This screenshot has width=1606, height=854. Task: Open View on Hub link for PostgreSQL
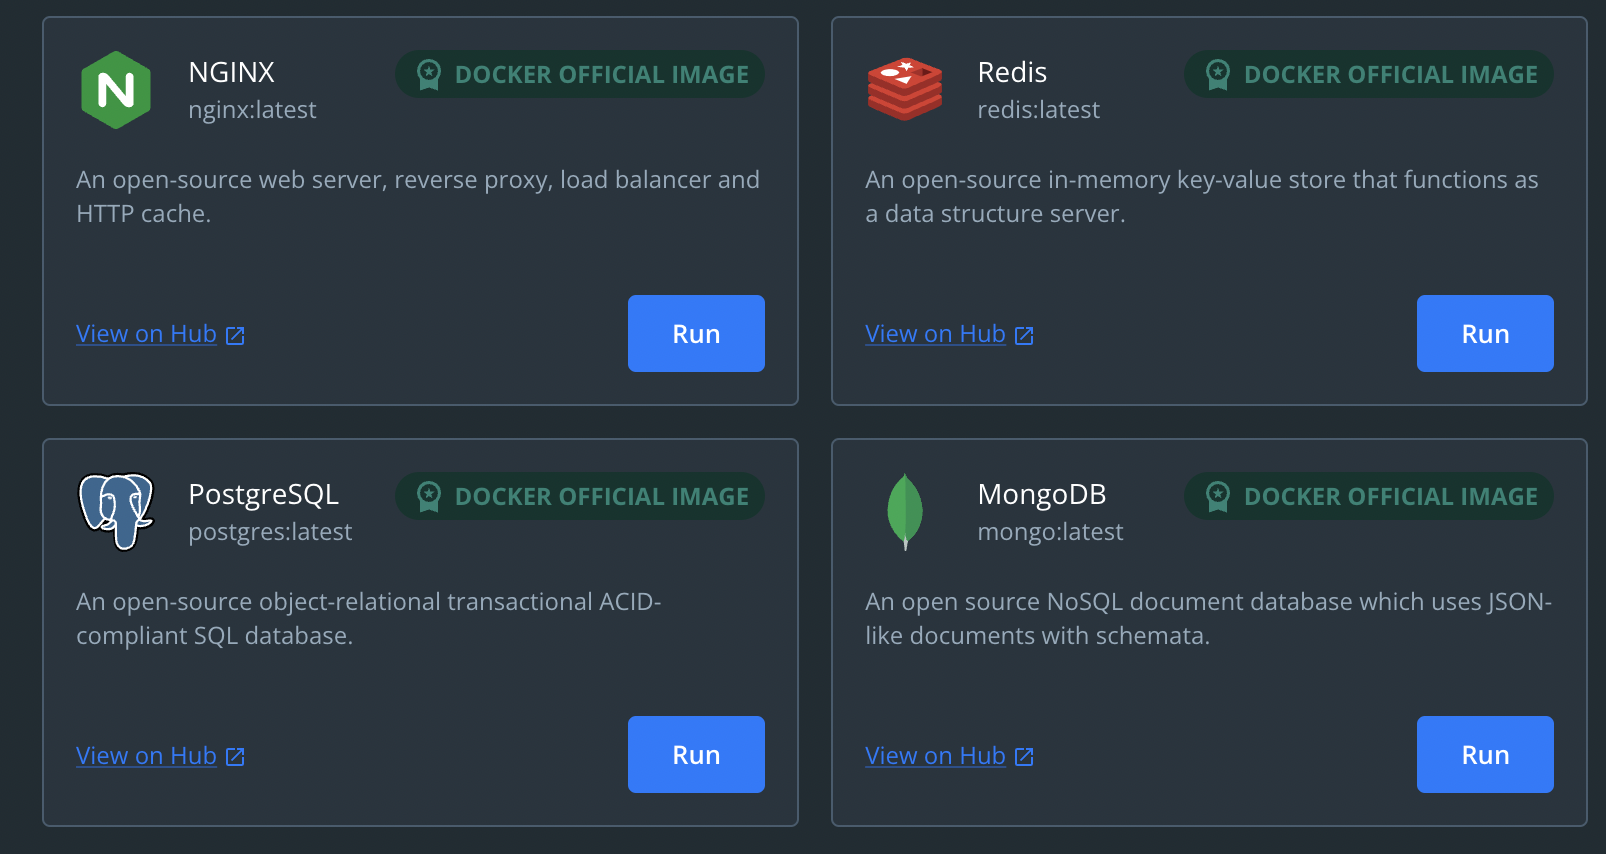click(146, 756)
